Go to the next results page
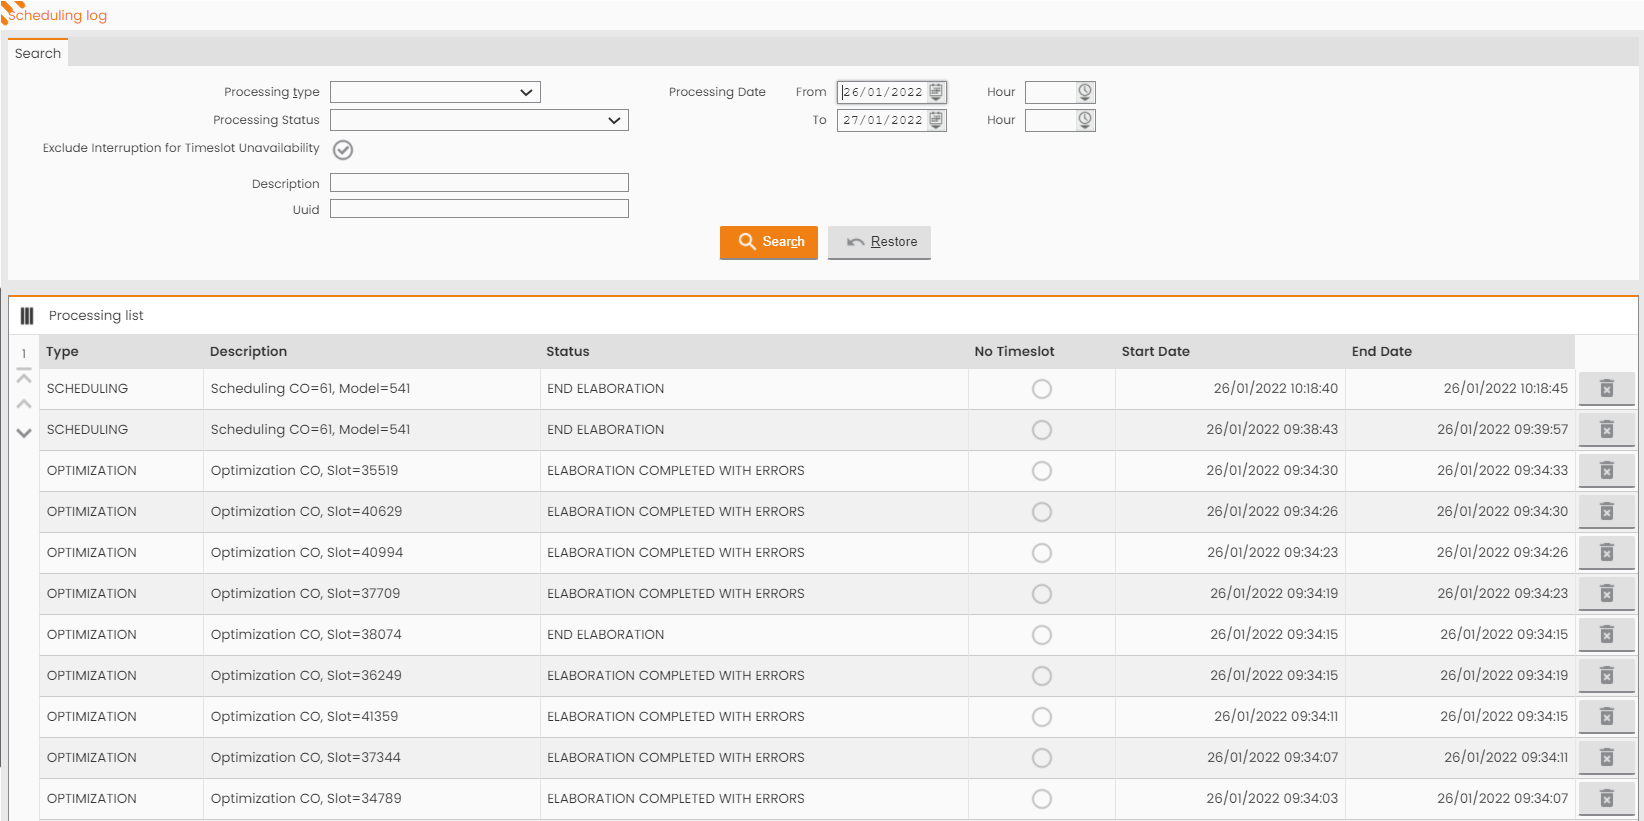The image size is (1644, 821). point(24,433)
